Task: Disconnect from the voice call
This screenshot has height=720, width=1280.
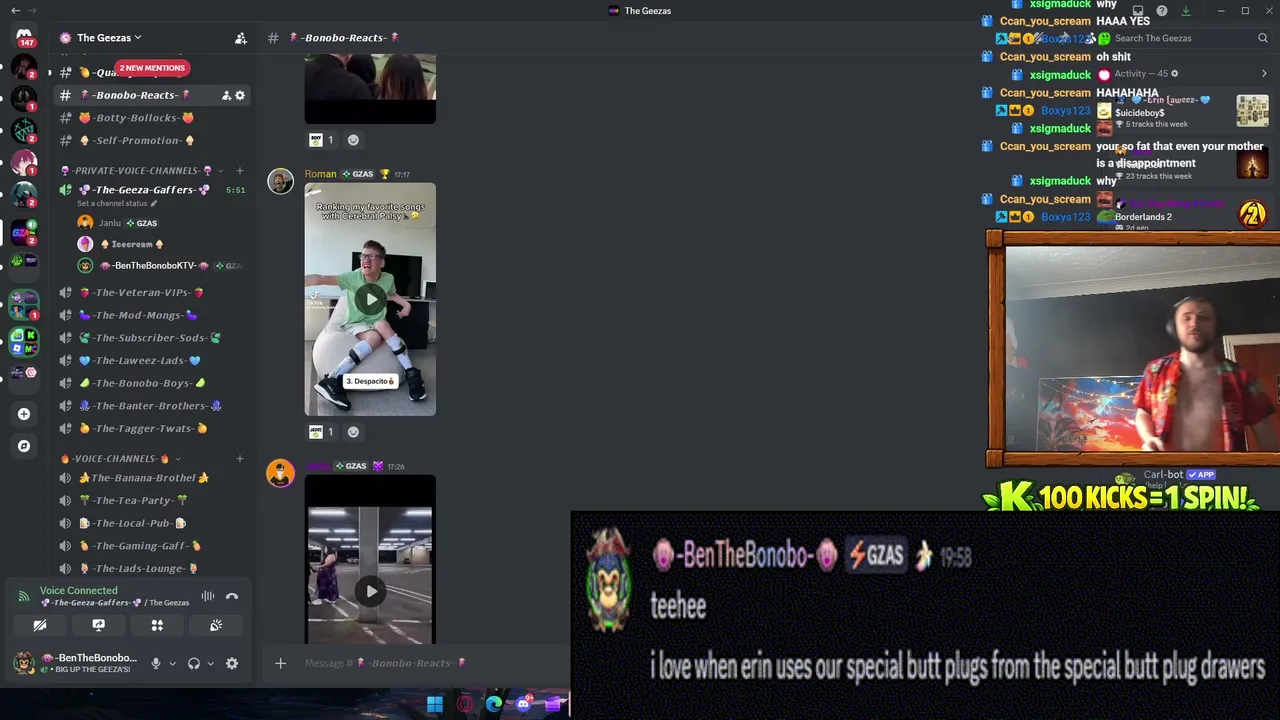Action: (232, 596)
